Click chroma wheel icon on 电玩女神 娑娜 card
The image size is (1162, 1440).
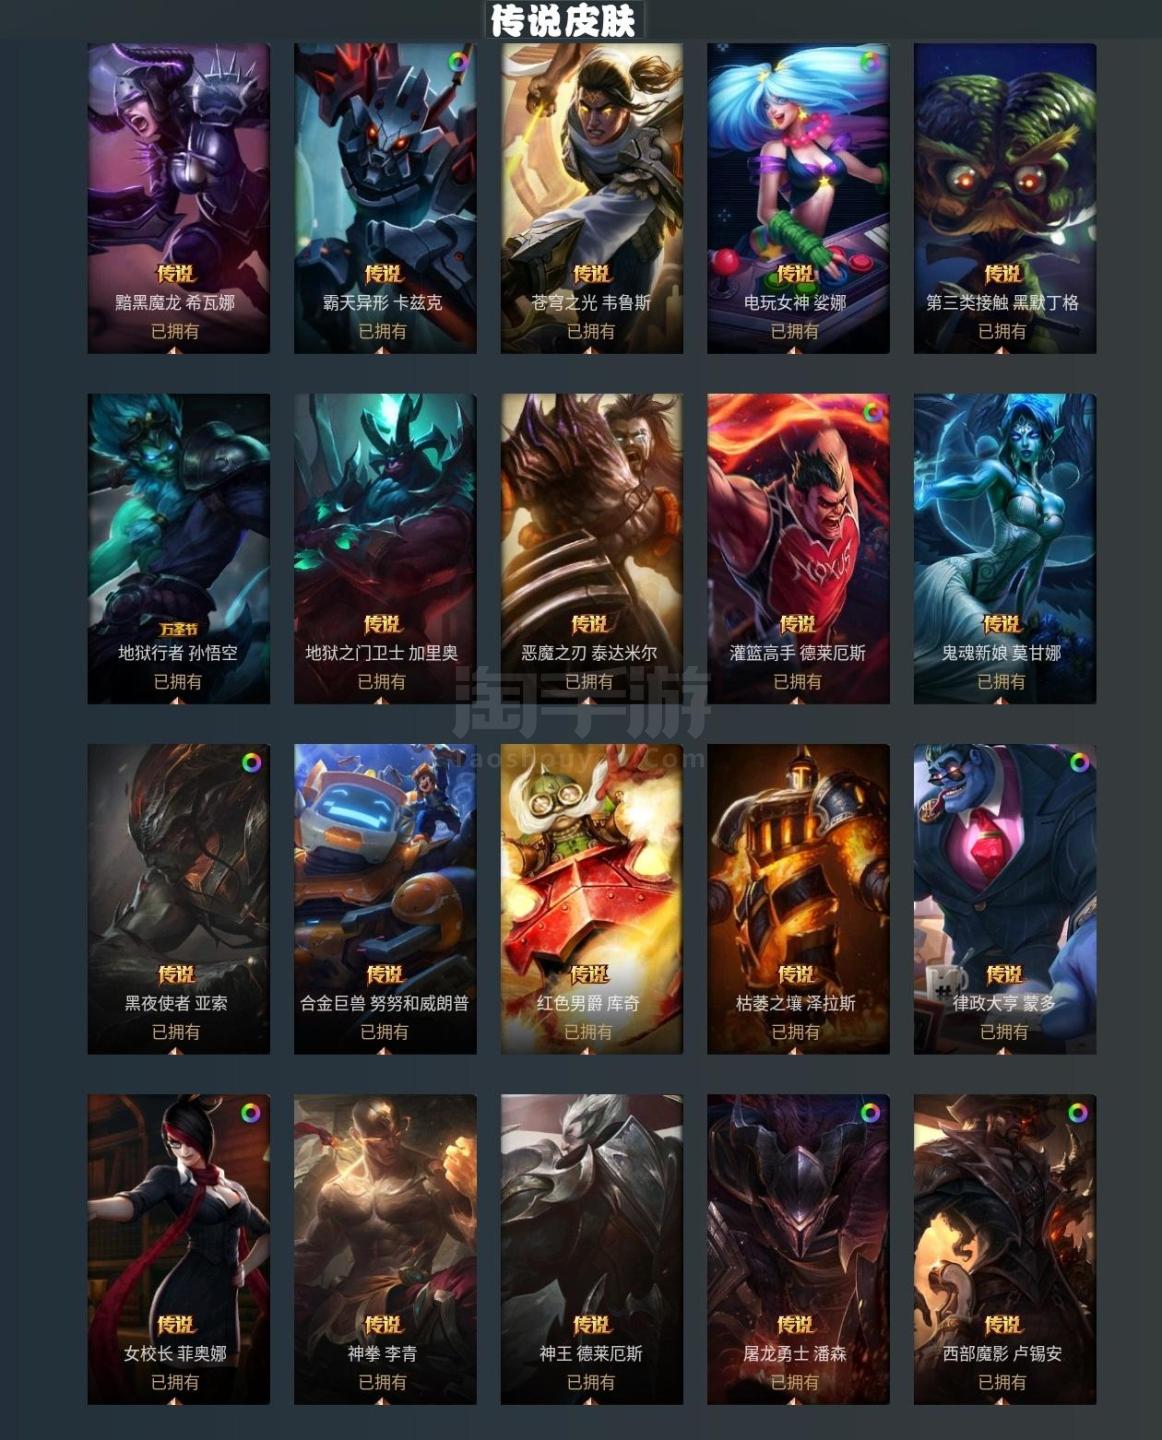(x=872, y=61)
